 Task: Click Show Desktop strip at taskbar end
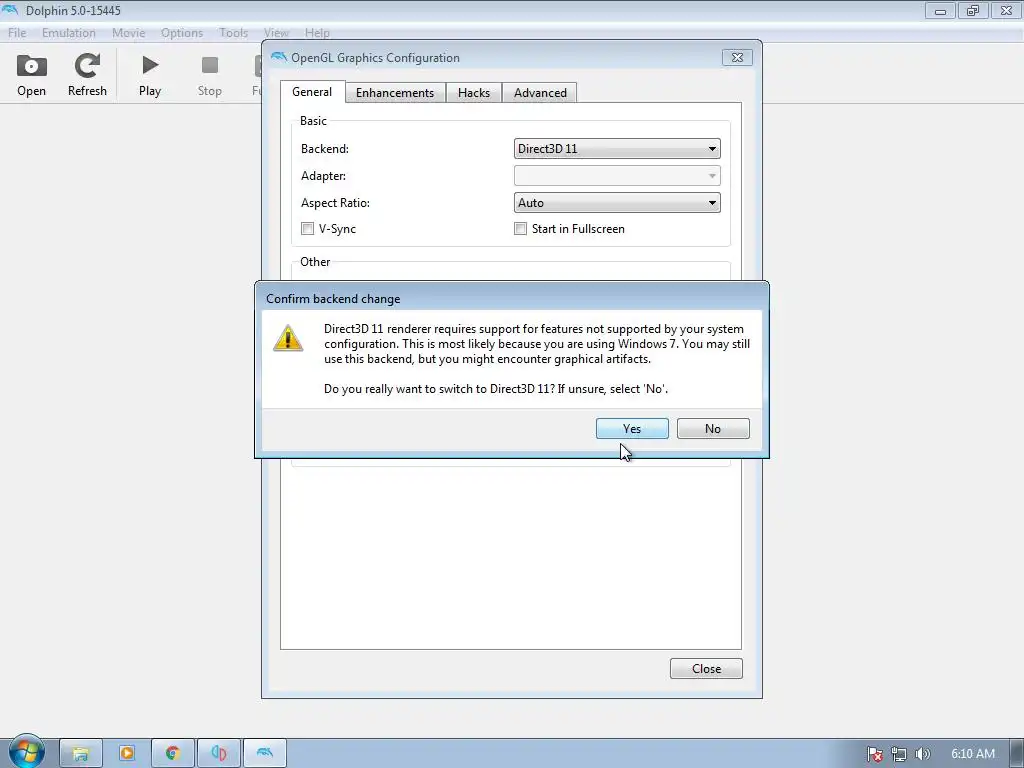pos(1017,754)
